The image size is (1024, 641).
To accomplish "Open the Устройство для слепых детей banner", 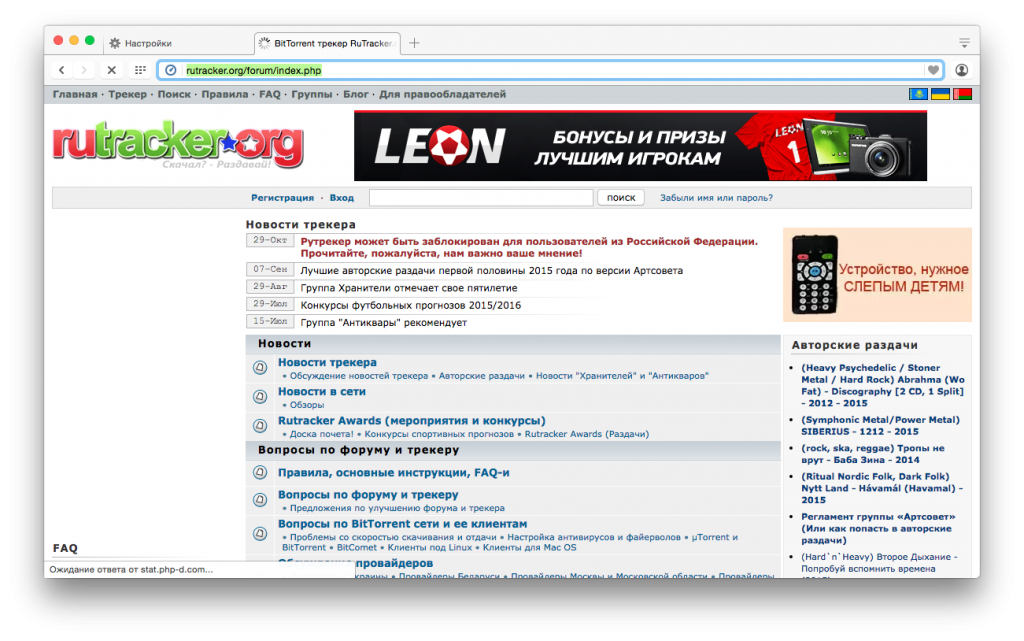I will pos(878,275).
